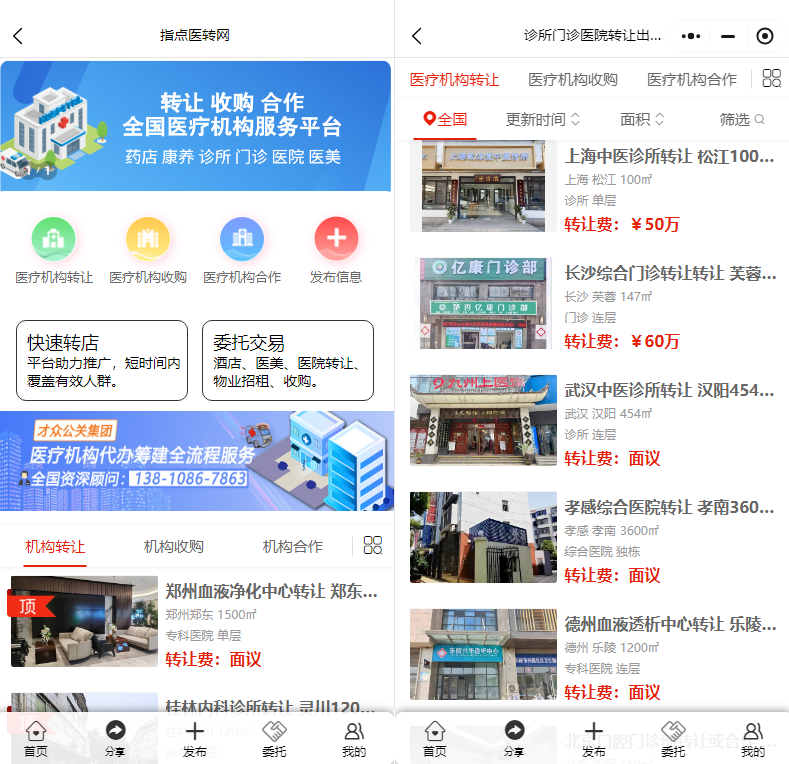View the 孝感综合医院 building photo

(483, 538)
